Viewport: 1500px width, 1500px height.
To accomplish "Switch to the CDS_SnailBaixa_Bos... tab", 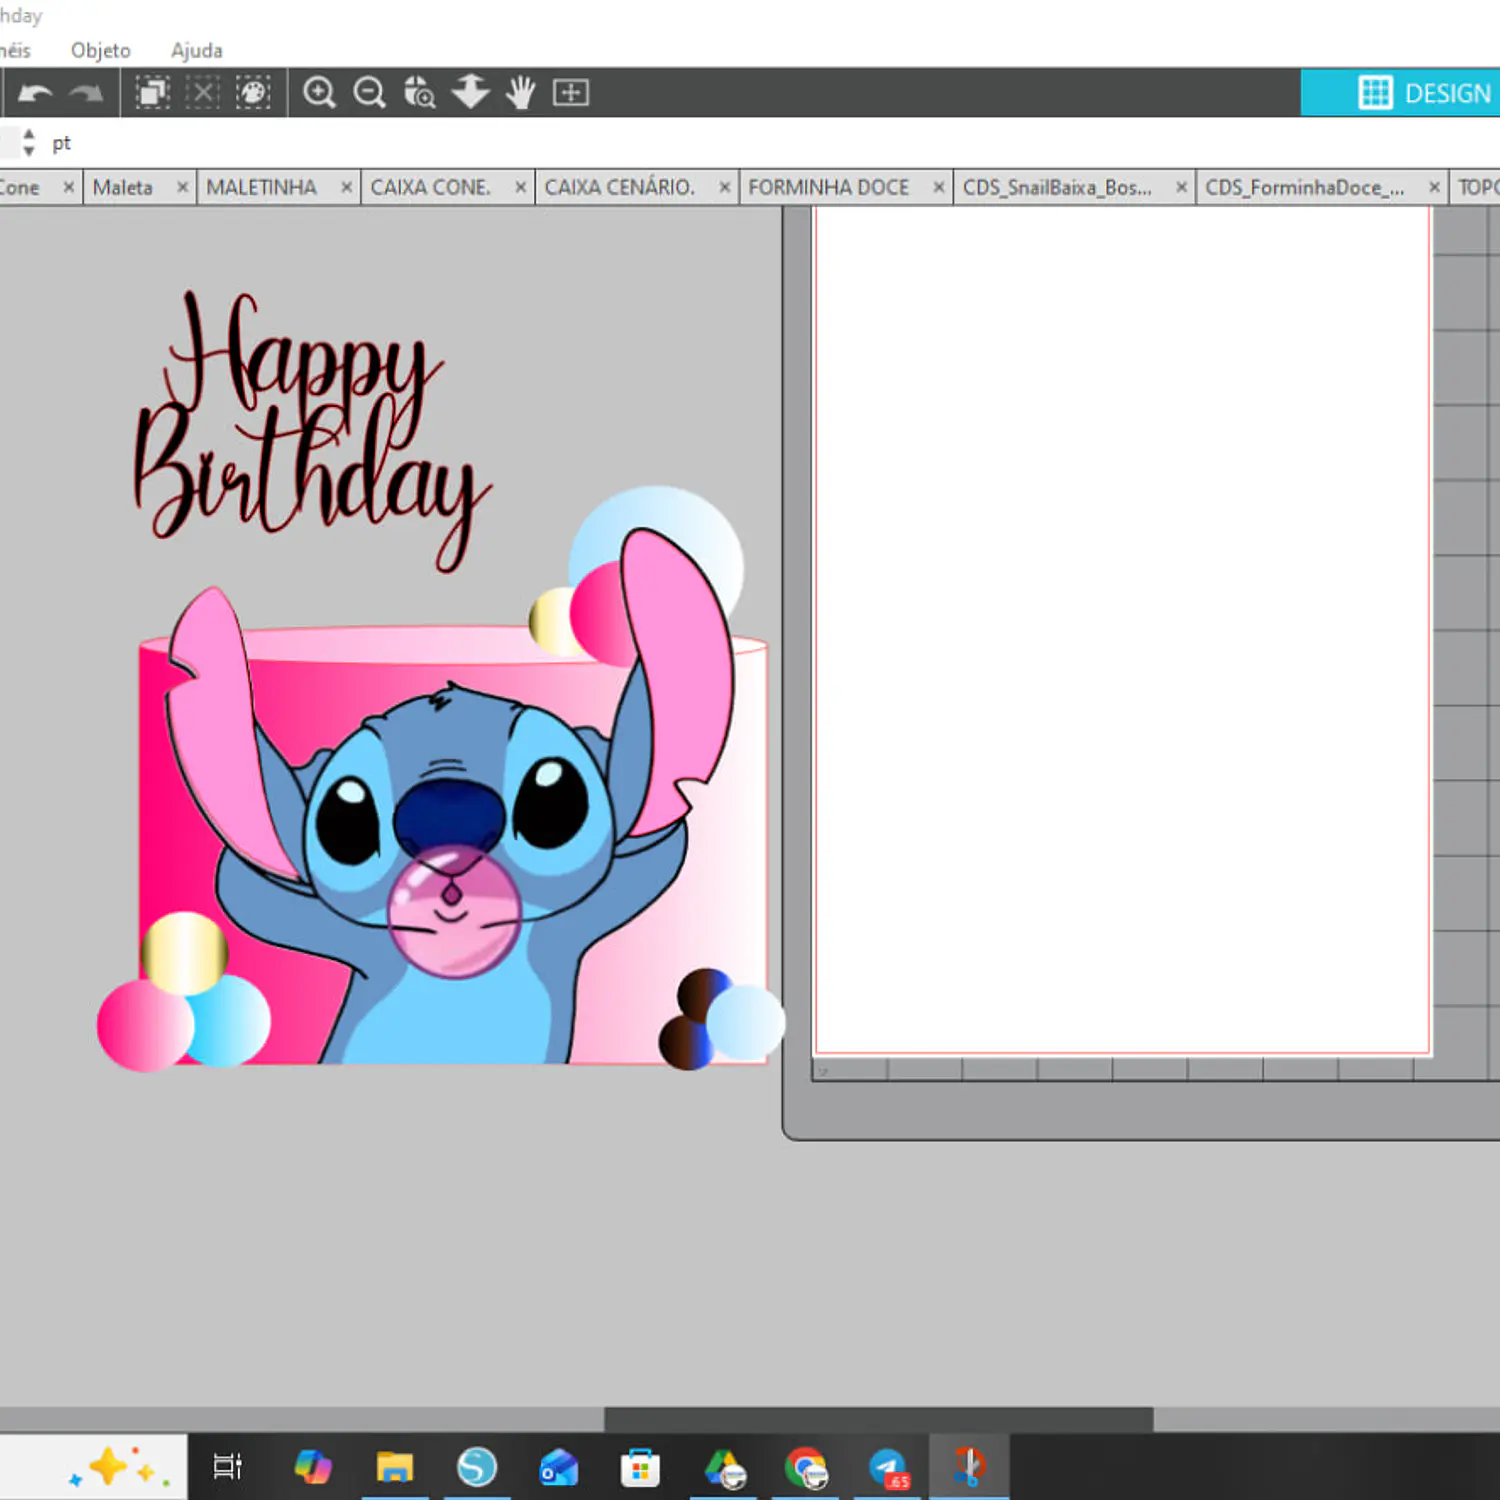I will coord(1057,188).
